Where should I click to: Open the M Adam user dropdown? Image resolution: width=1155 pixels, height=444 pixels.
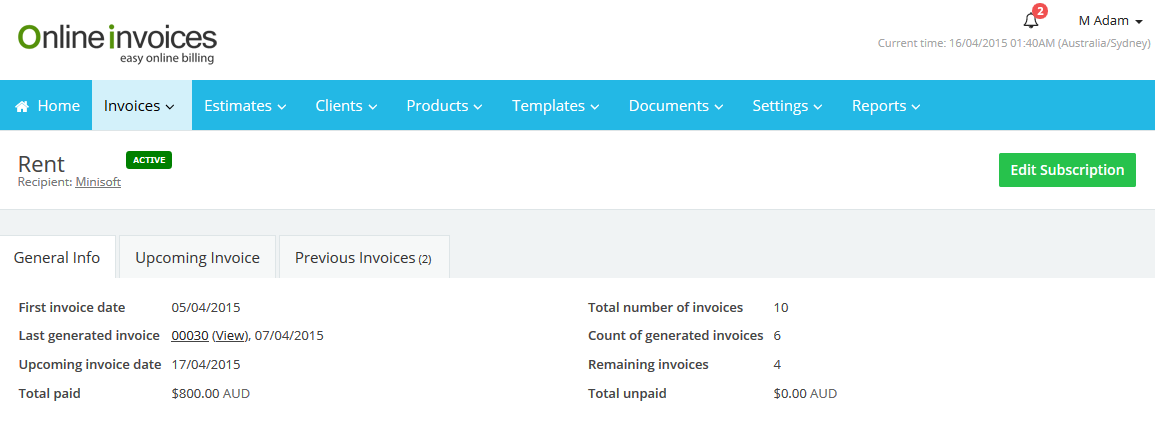(1110, 21)
